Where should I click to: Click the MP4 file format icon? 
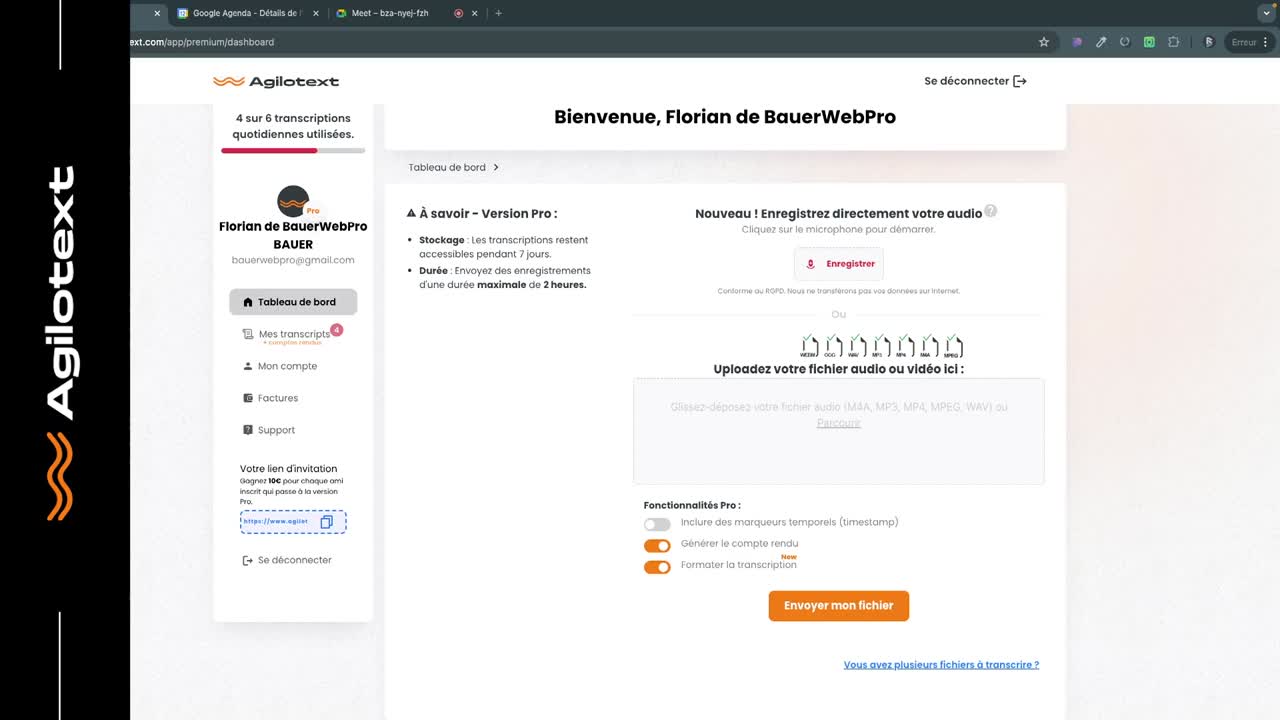click(904, 346)
